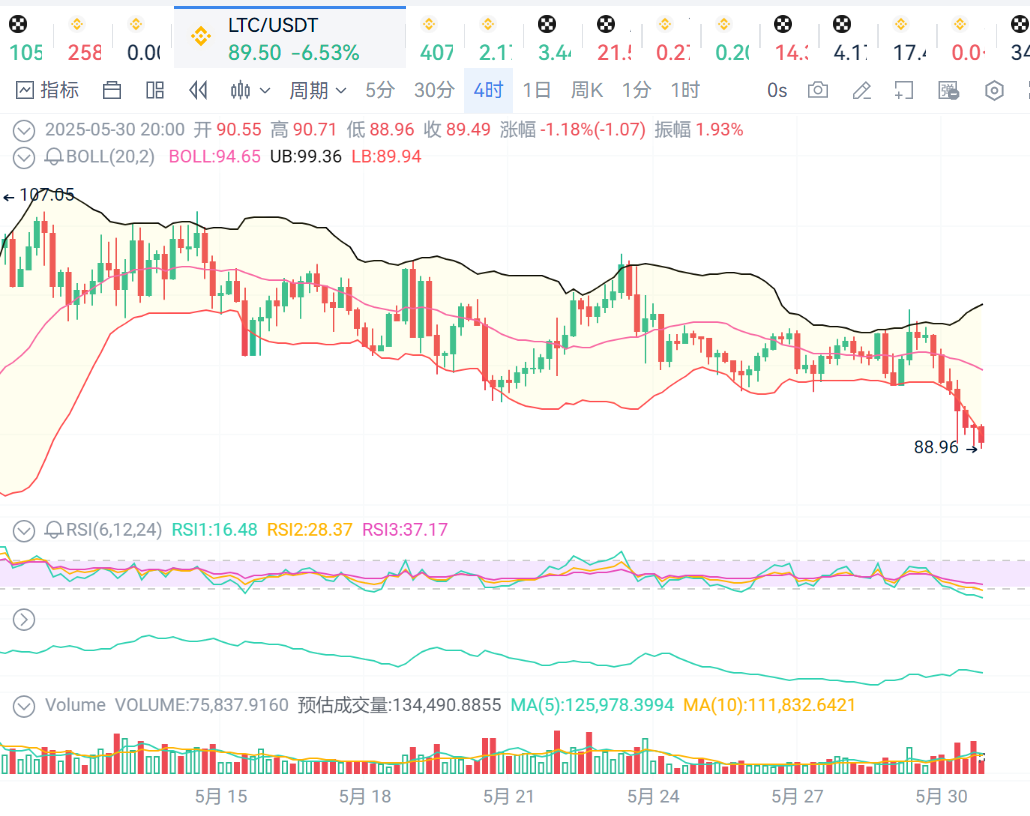Image resolution: width=1030 pixels, height=816 pixels.
Task: Click the single-window layout icon
Action: pyautogui.click(x=112, y=91)
